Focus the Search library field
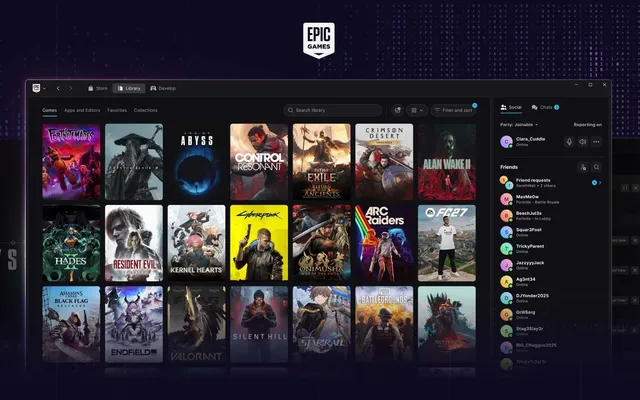 (x=333, y=110)
